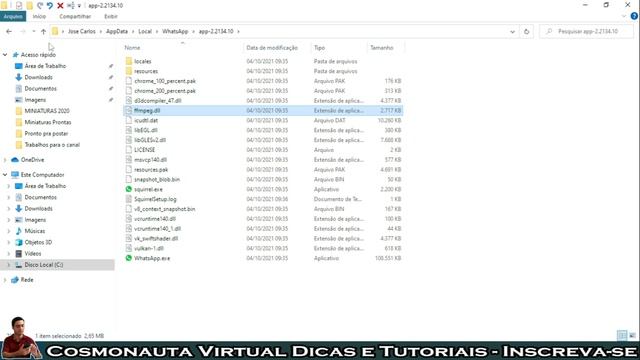Select SquirrelSetup.log file icon
Image resolution: width=640 pixels, height=360 pixels.
129,199
